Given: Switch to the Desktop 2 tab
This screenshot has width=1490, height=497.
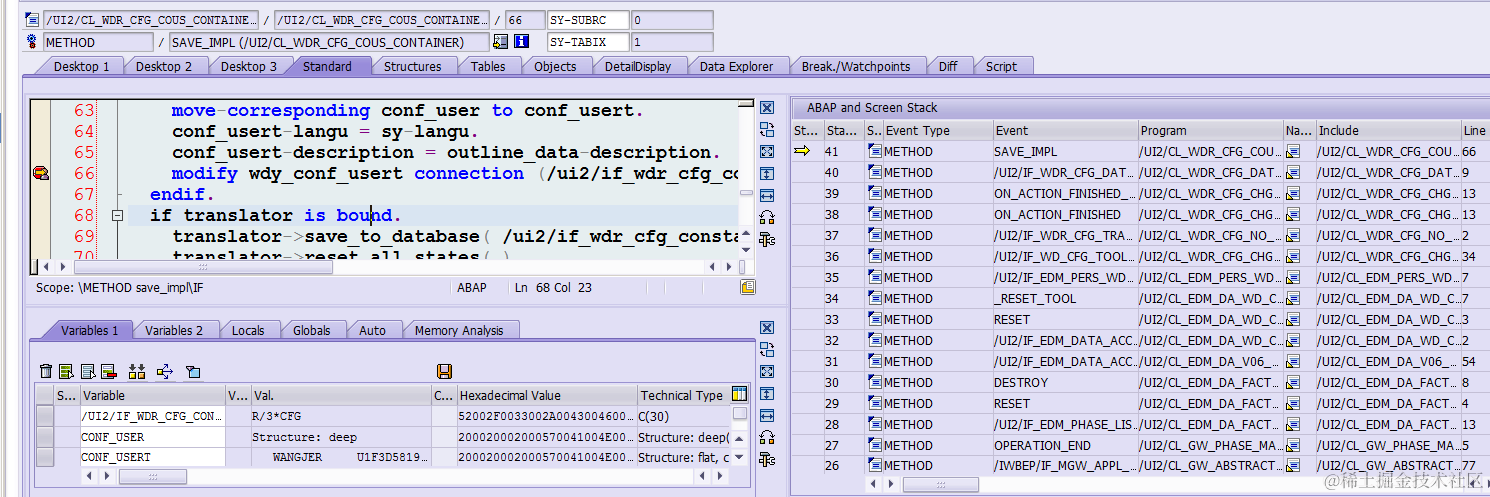Looking at the screenshot, I should coord(164,66).
